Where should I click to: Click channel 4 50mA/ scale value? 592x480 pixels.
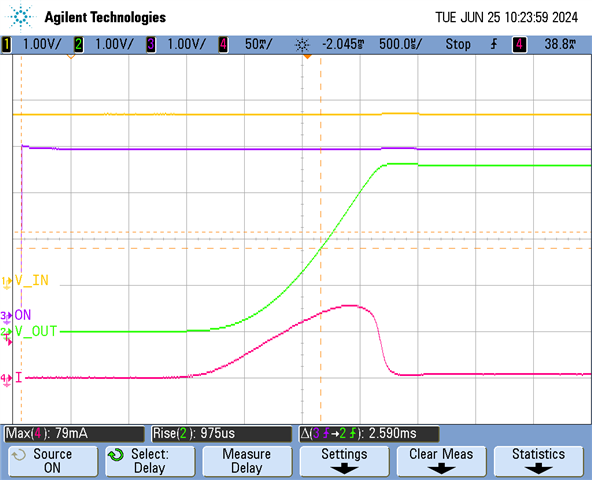pos(258,45)
